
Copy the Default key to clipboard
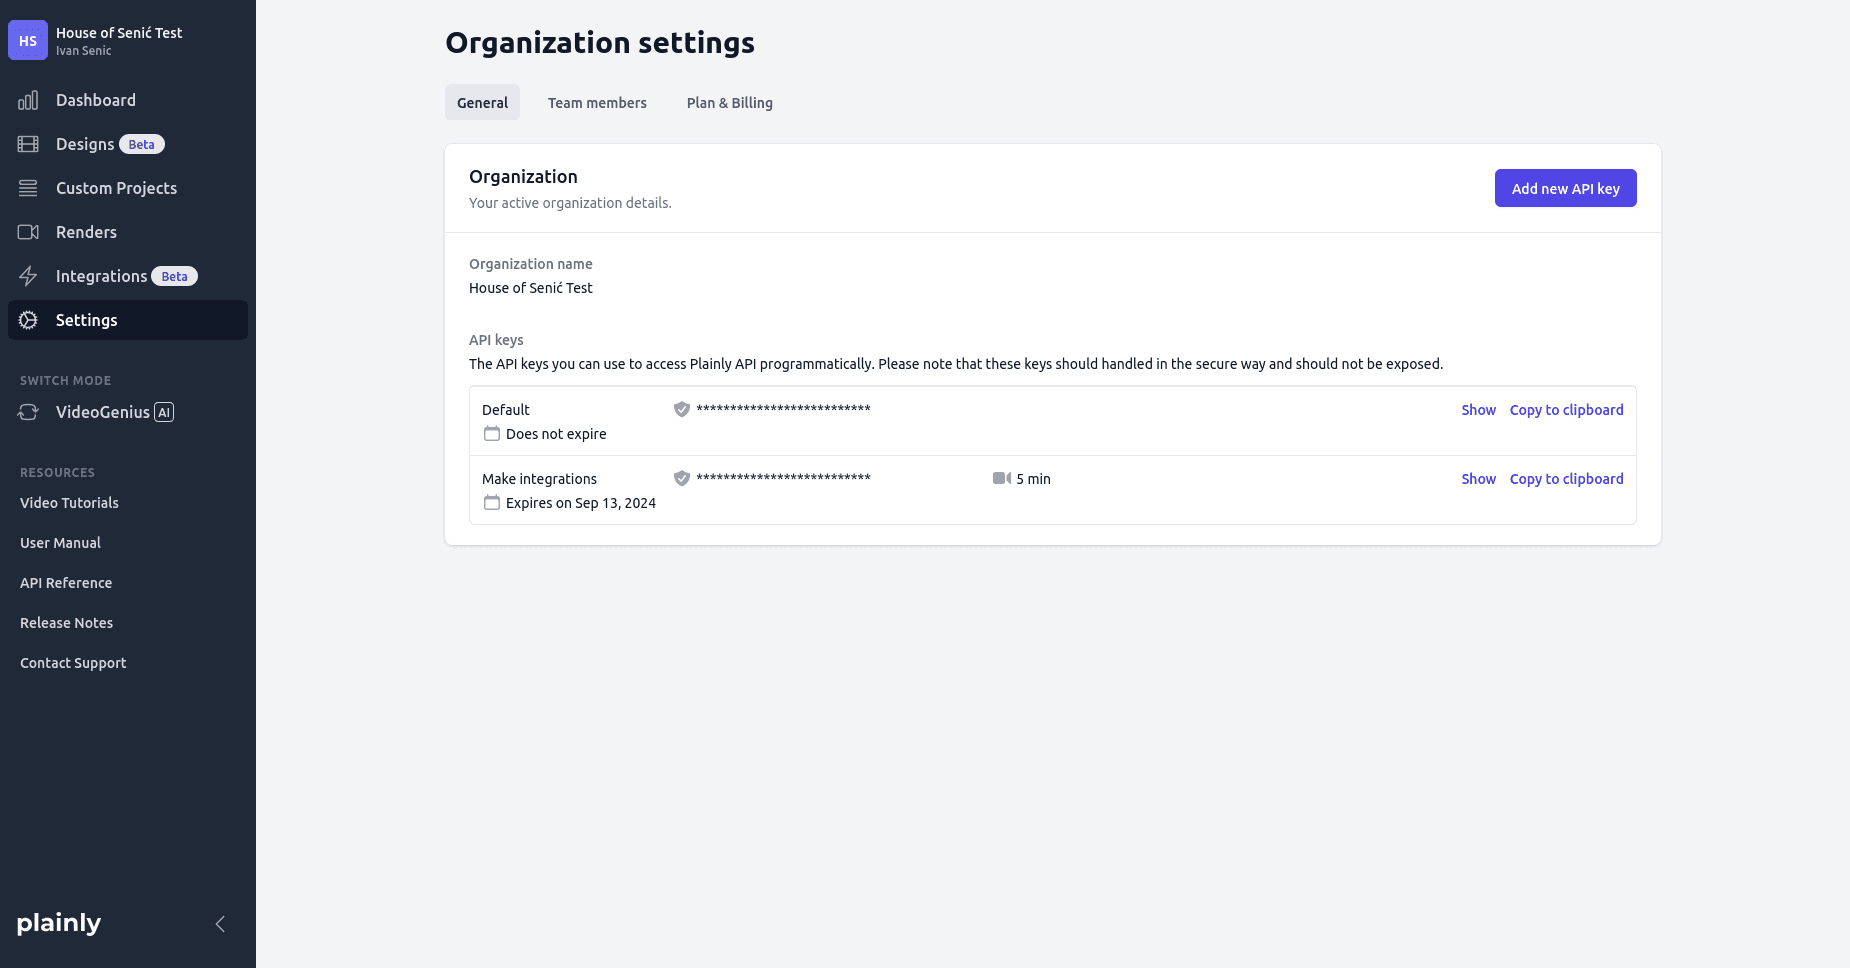[x=1566, y=410]
